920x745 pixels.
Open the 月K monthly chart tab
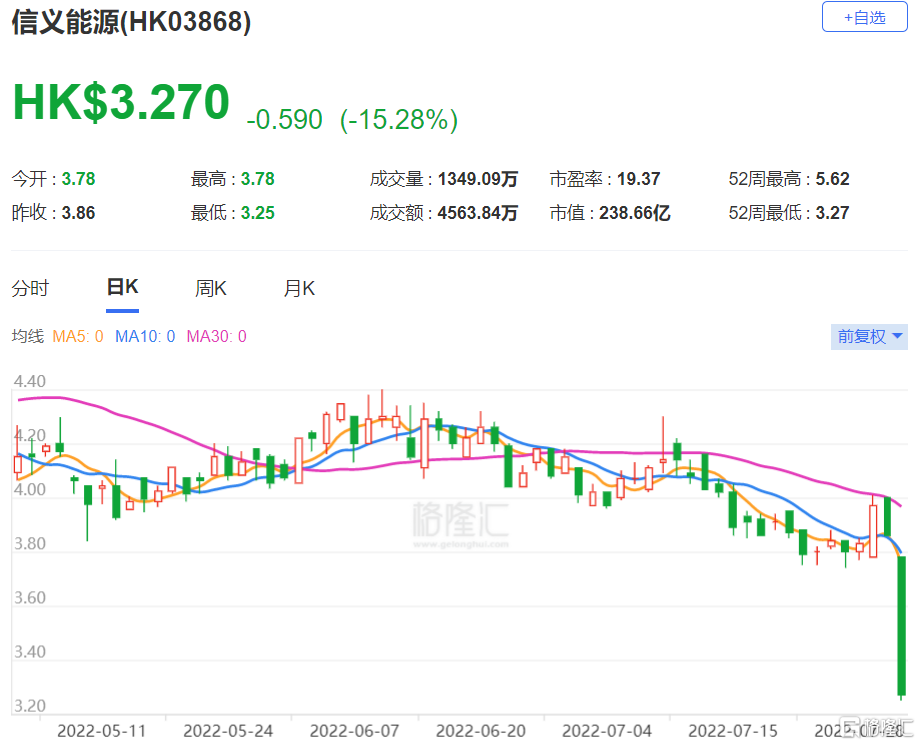coord(299,288)
